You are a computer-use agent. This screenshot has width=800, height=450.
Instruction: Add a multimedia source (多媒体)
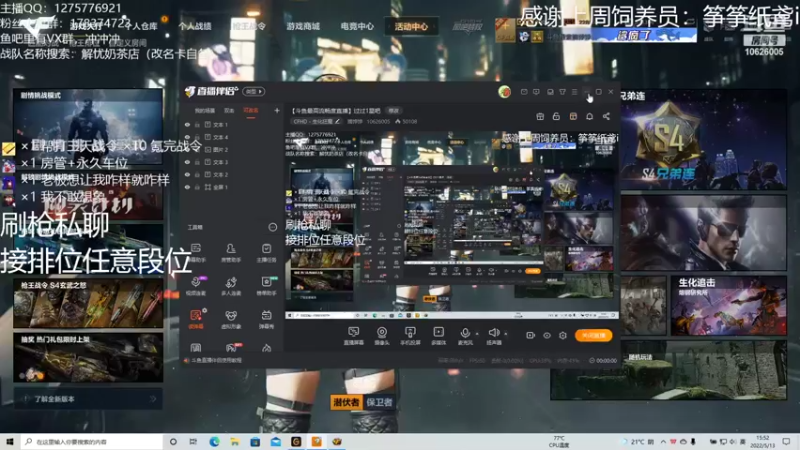click(x=438, y=335)
